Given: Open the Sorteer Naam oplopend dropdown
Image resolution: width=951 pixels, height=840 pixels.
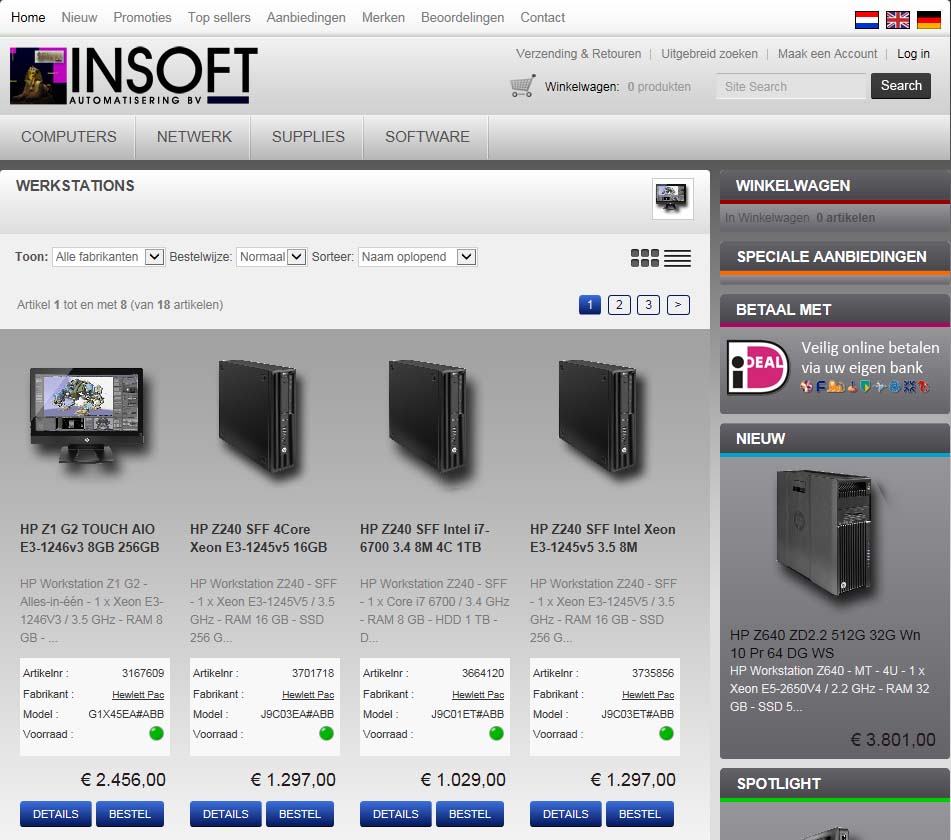Looking at the screenshot, I should 417,257.
